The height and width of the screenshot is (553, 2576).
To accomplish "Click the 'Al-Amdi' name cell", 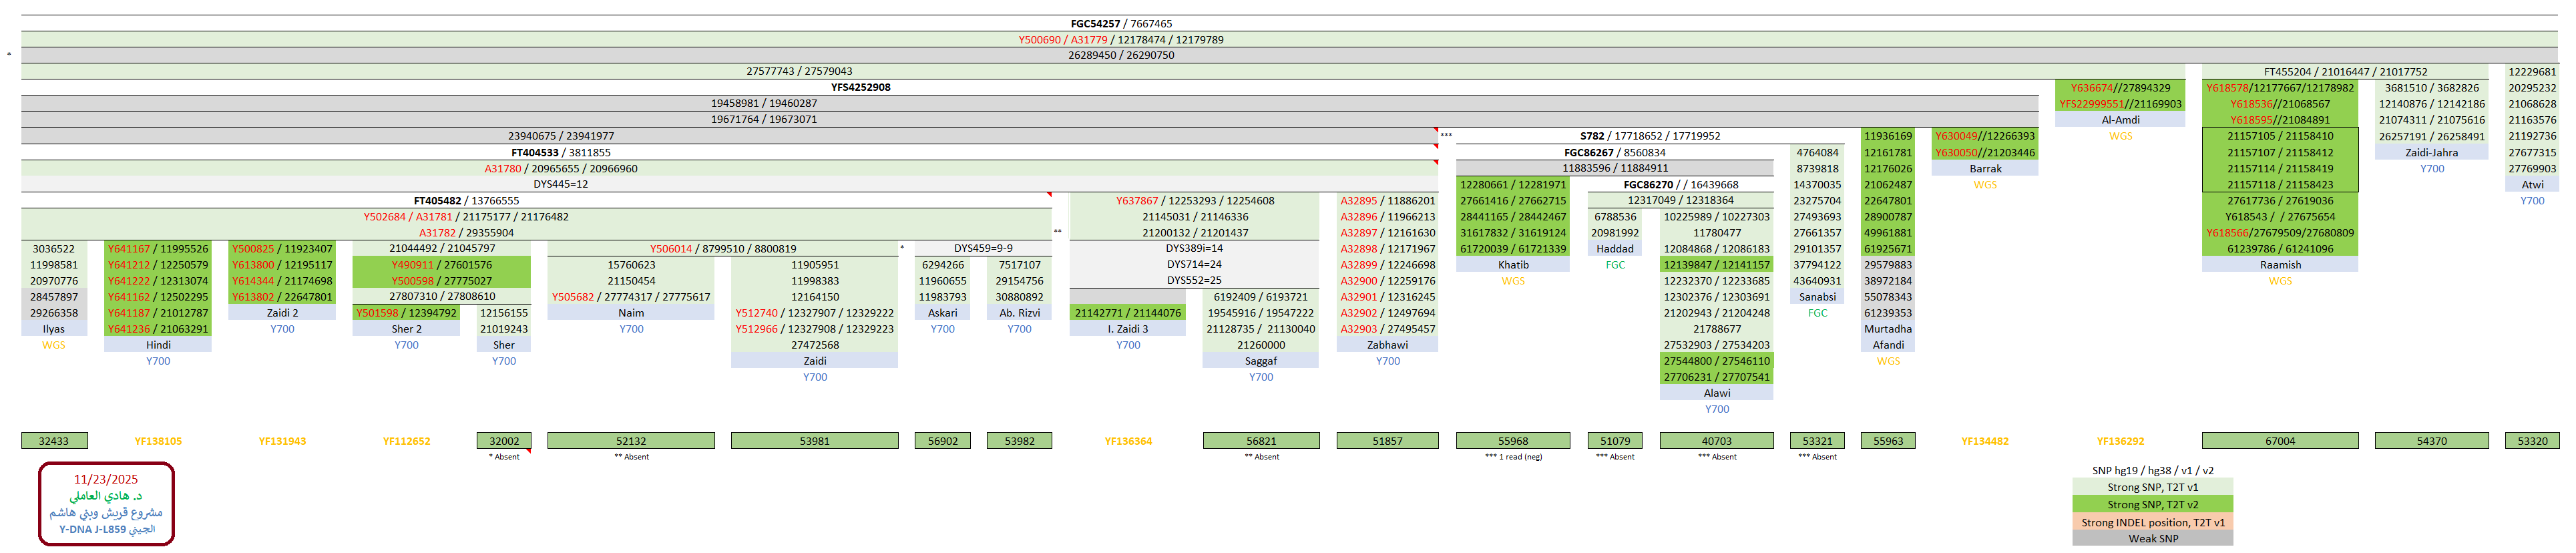I will coord(2120,120).
